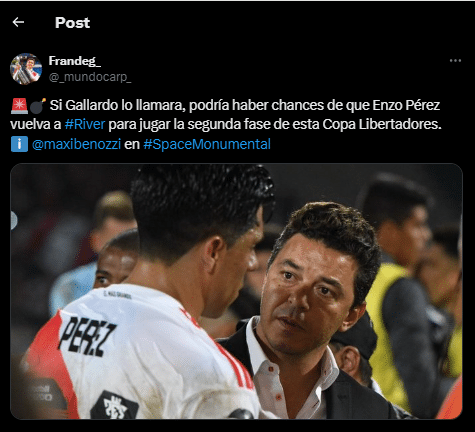Open the #SpaceMonumental hashtag

[207, 144]
